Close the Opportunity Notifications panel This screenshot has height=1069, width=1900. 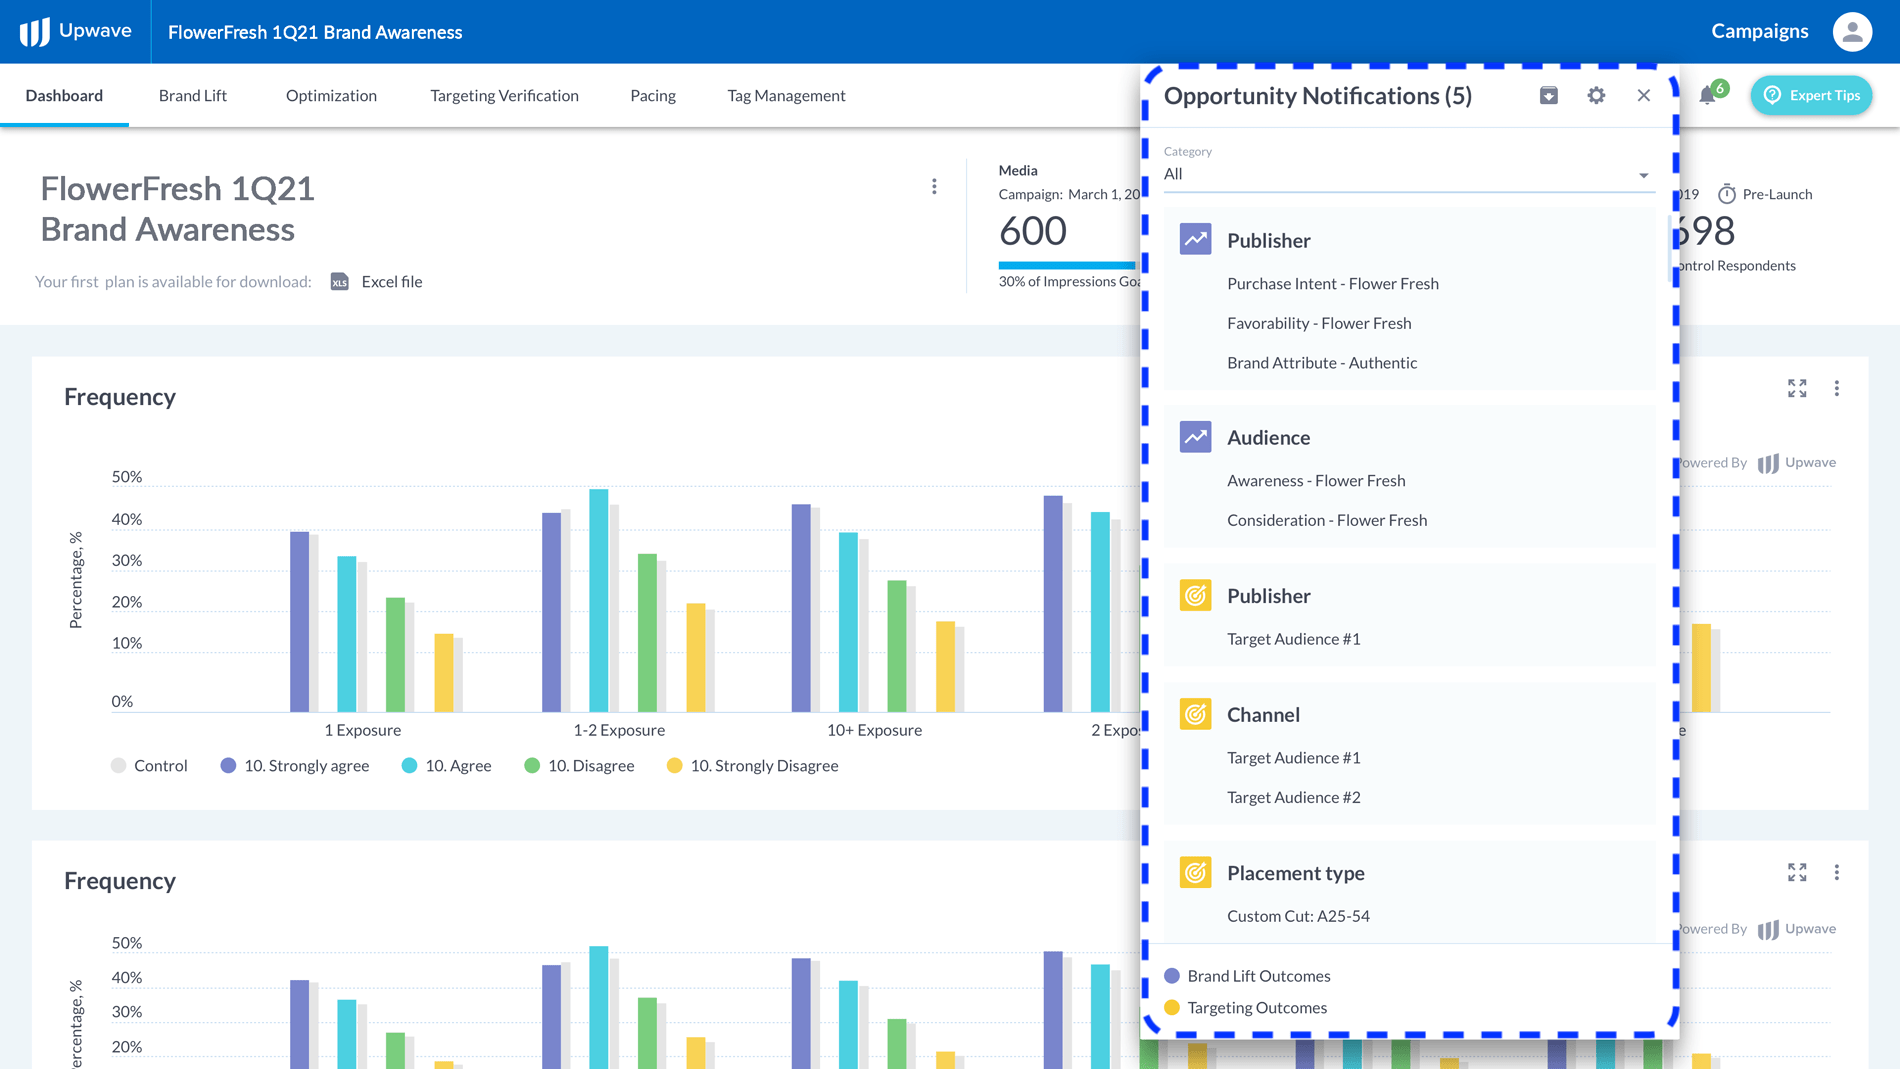coord(1644,96)
